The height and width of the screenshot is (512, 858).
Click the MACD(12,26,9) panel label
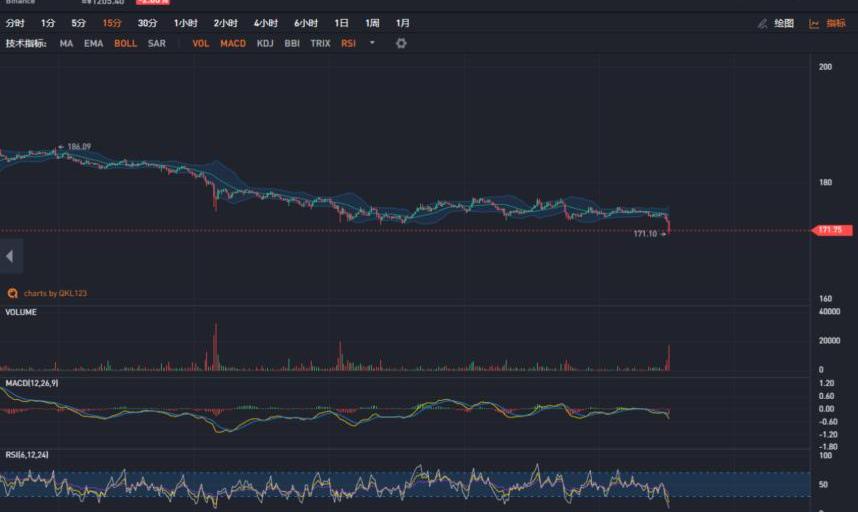click(x=32, y=383)
